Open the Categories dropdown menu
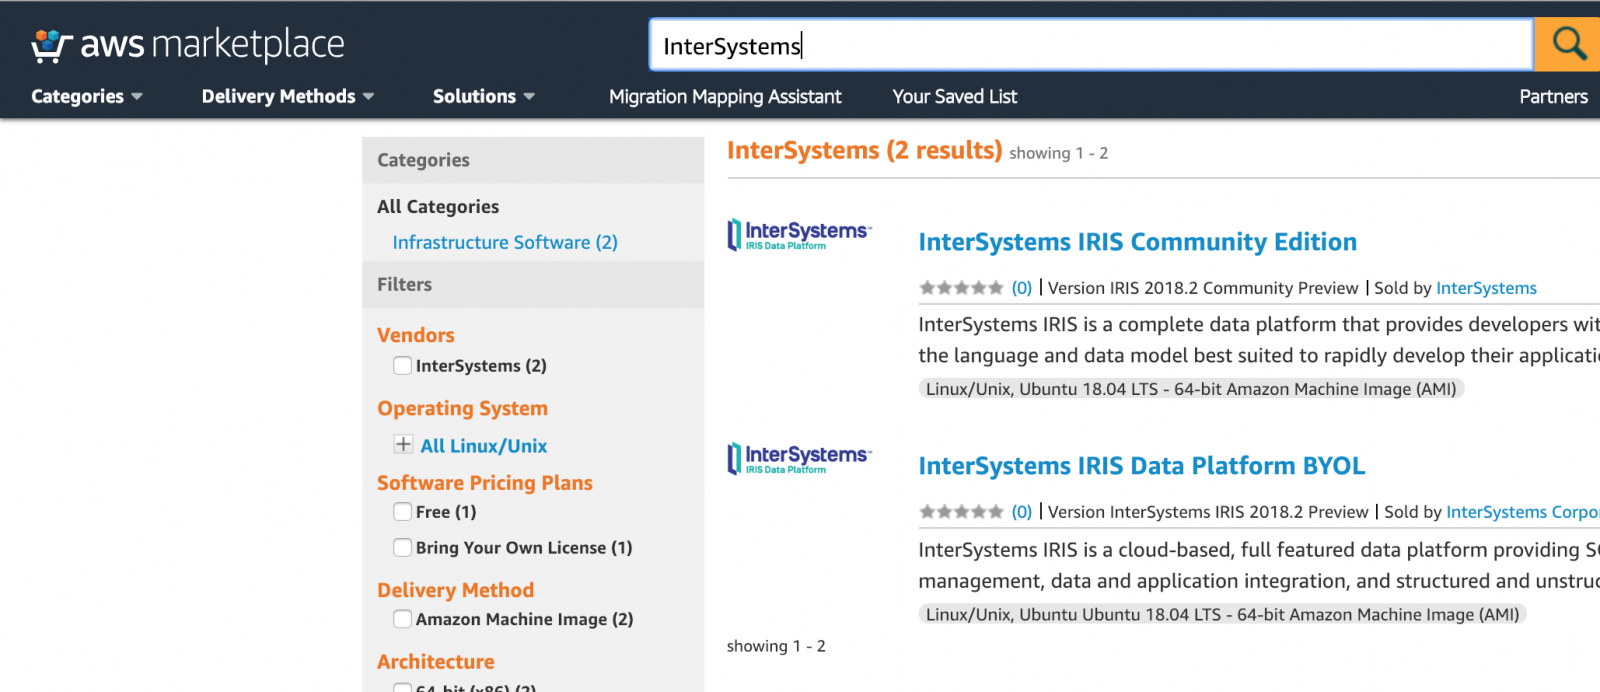 [87, 97]
